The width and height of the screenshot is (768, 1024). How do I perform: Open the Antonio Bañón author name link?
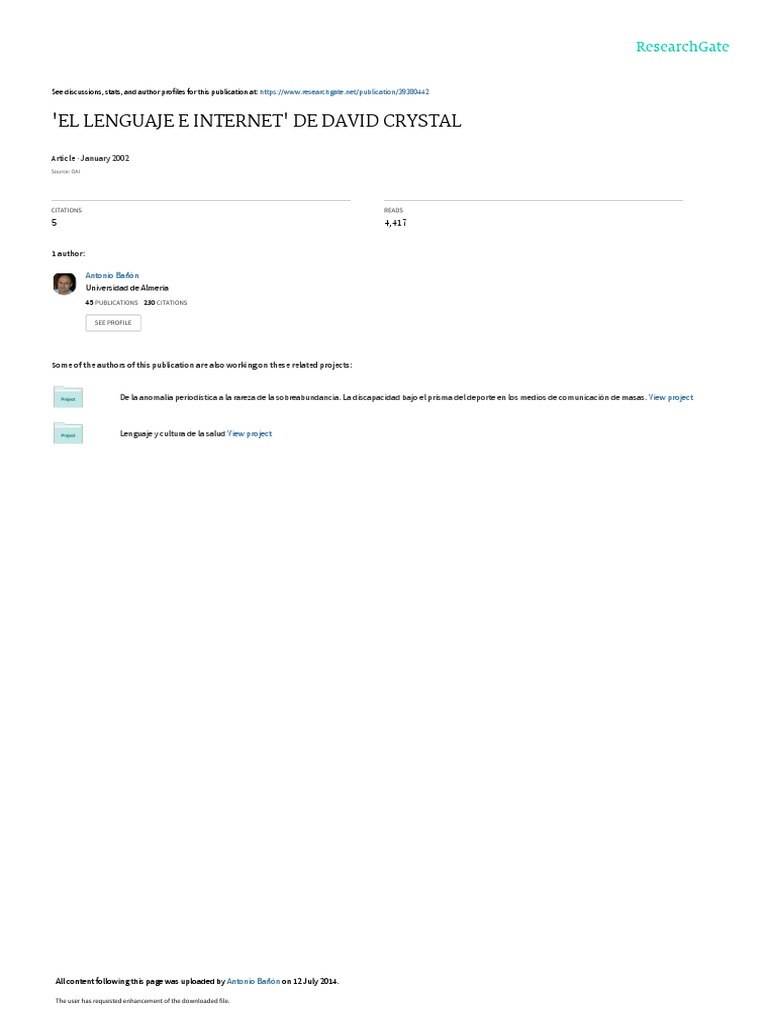(x=112, y=276)
